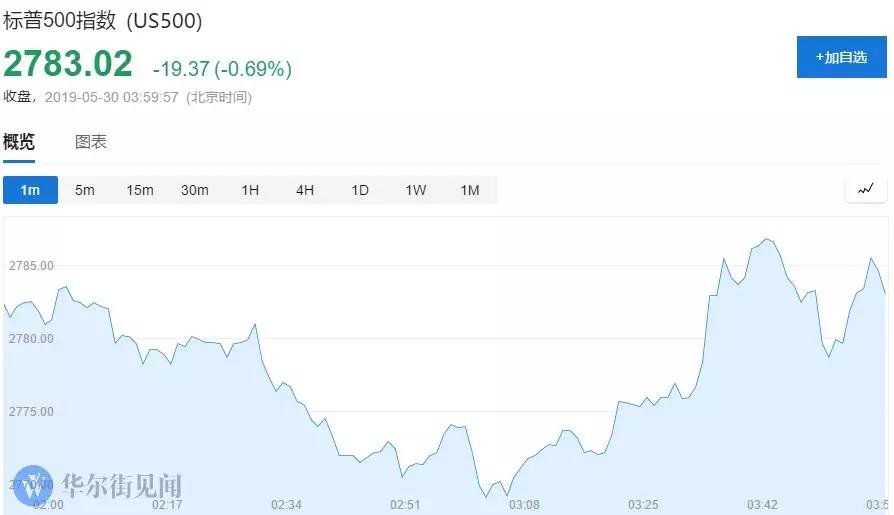Viewport: 894px width, 515px height.
Task: Click the chart peak near 03:42
Action: click(x=767, y=240)
